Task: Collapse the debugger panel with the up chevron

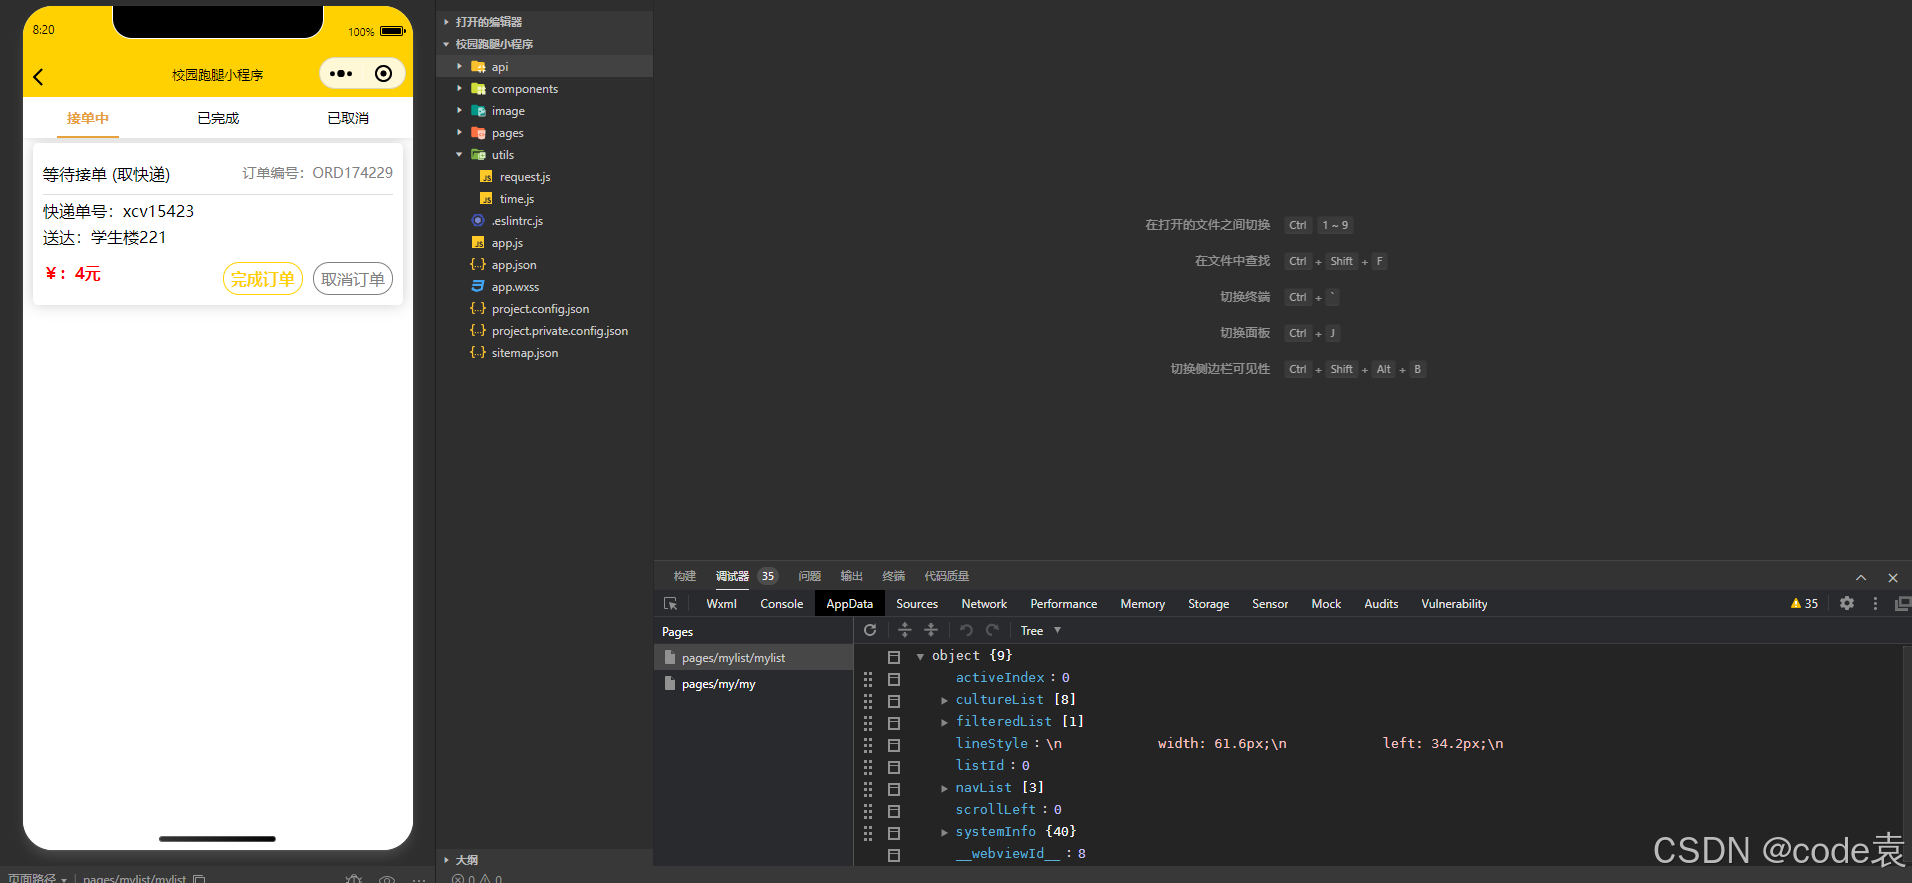Action: coord(1861,577)
